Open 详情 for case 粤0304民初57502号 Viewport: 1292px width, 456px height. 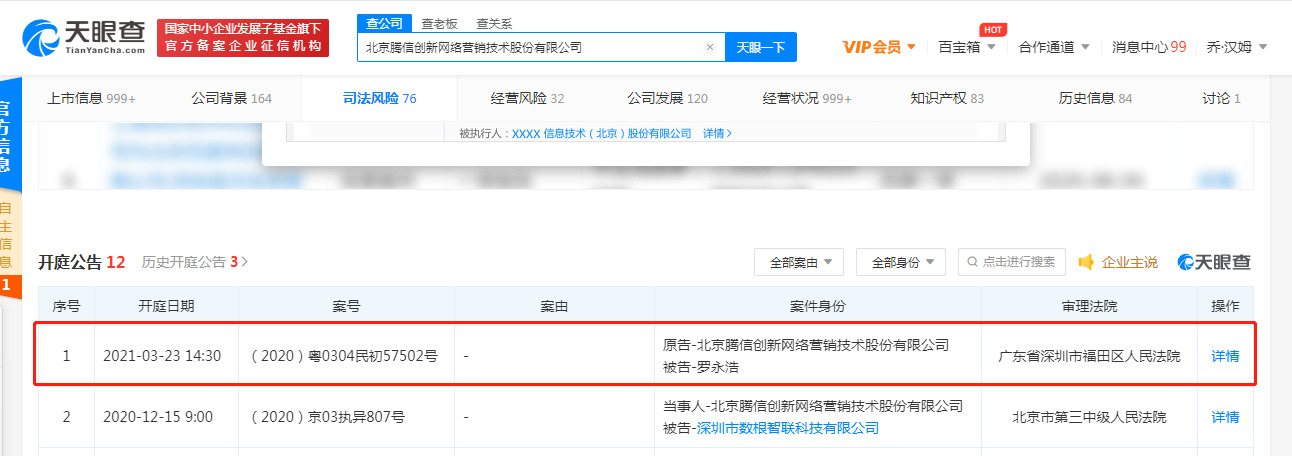[x=1225, y=356]
